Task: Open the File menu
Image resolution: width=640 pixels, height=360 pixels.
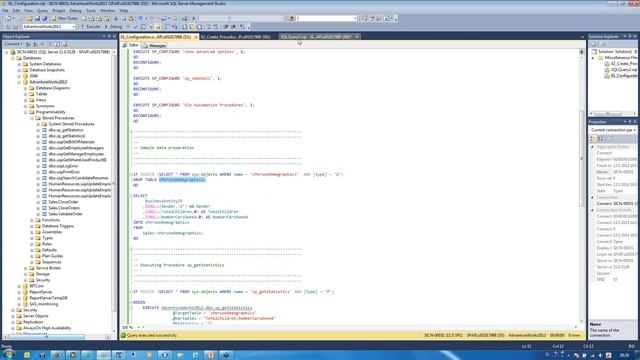Action: 5,11
